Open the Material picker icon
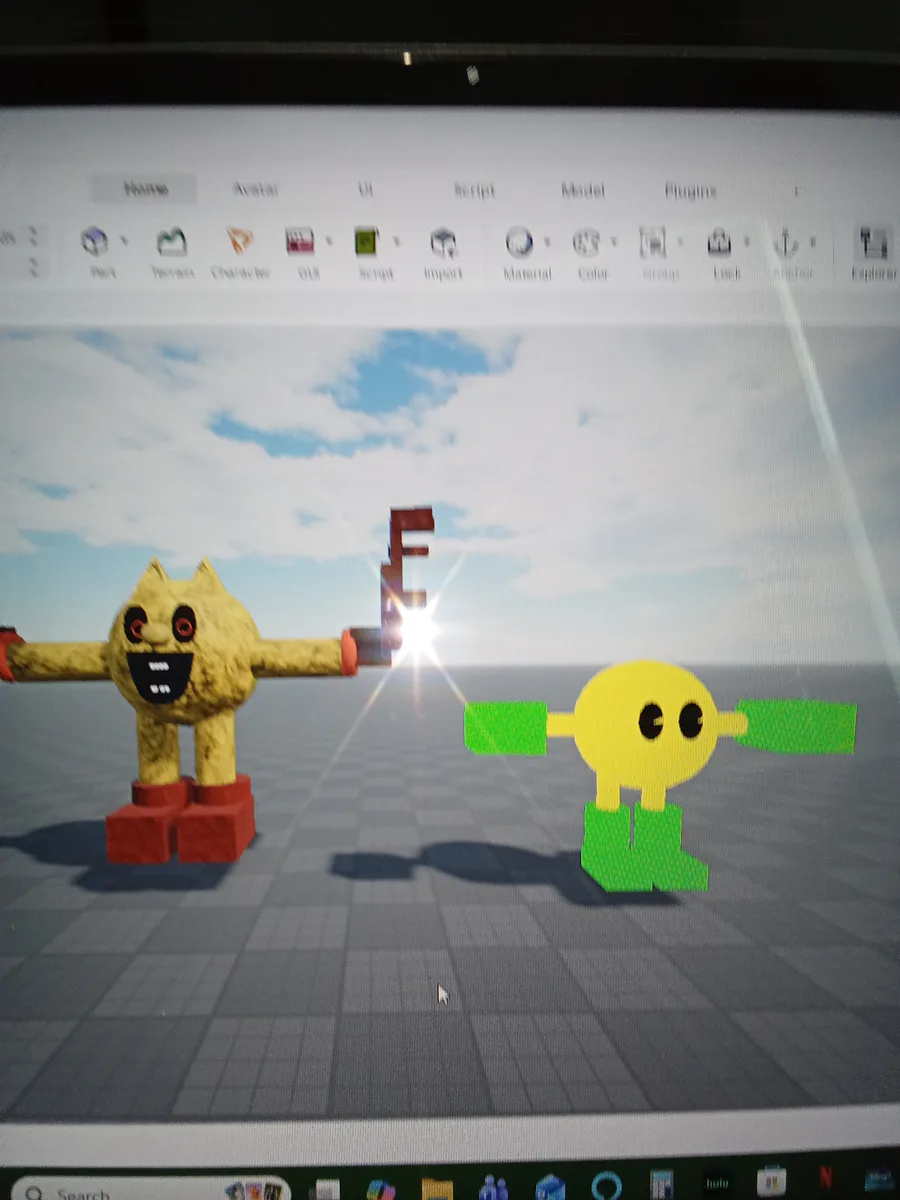Screen dimensions: 900x1200 tap(519, 242)
